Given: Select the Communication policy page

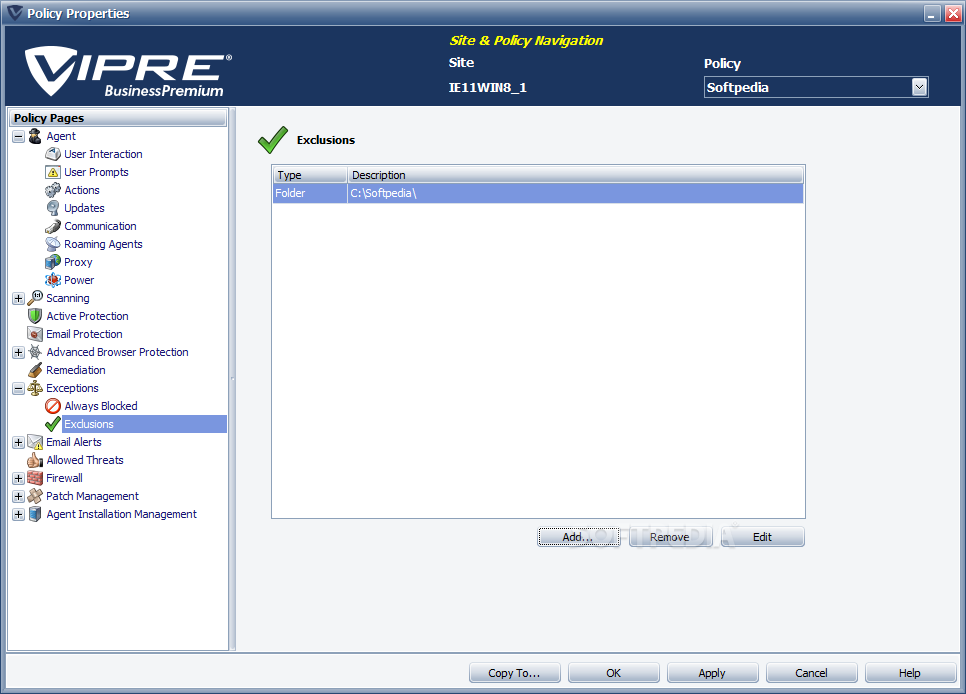Looking at the screenshot, I should click(x=100, y=226).
